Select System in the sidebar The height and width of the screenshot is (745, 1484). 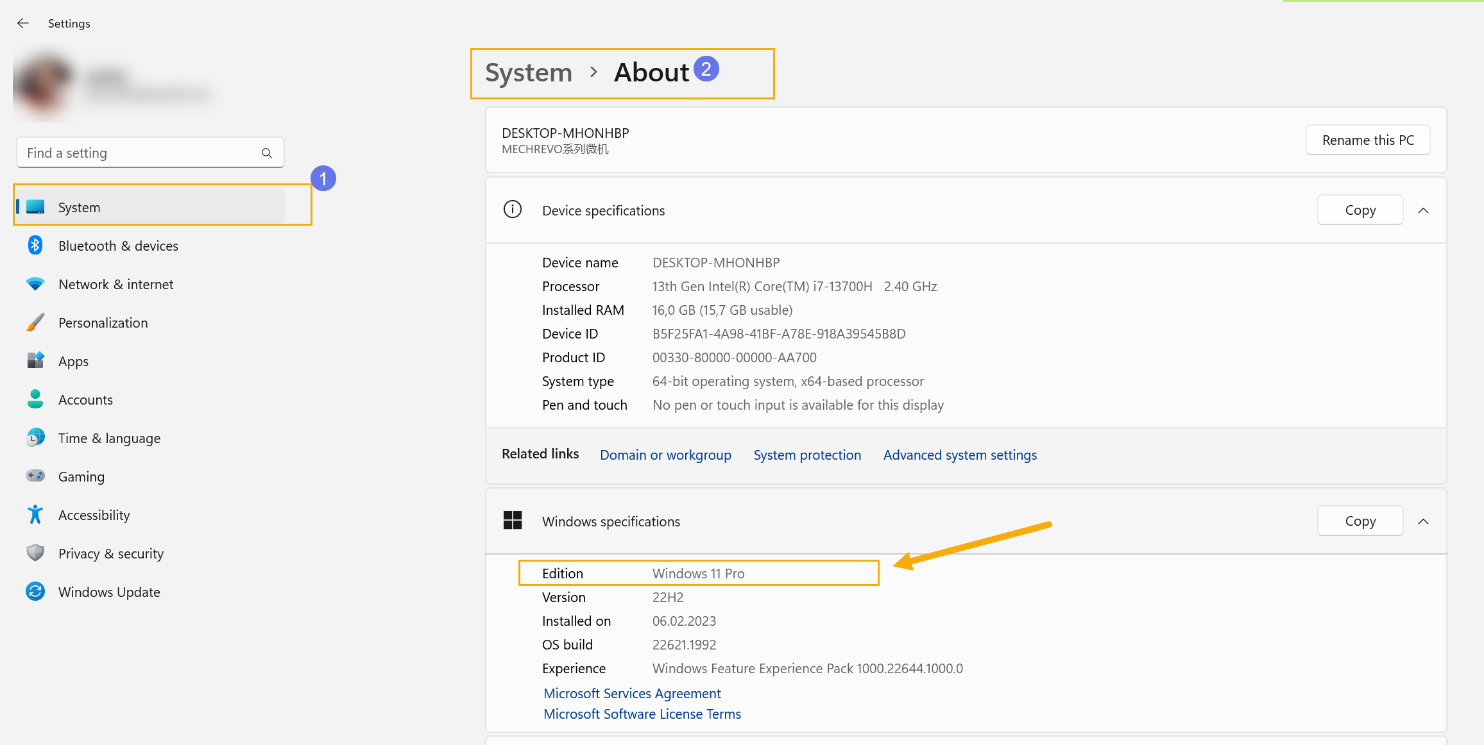(x=150, y=207)
